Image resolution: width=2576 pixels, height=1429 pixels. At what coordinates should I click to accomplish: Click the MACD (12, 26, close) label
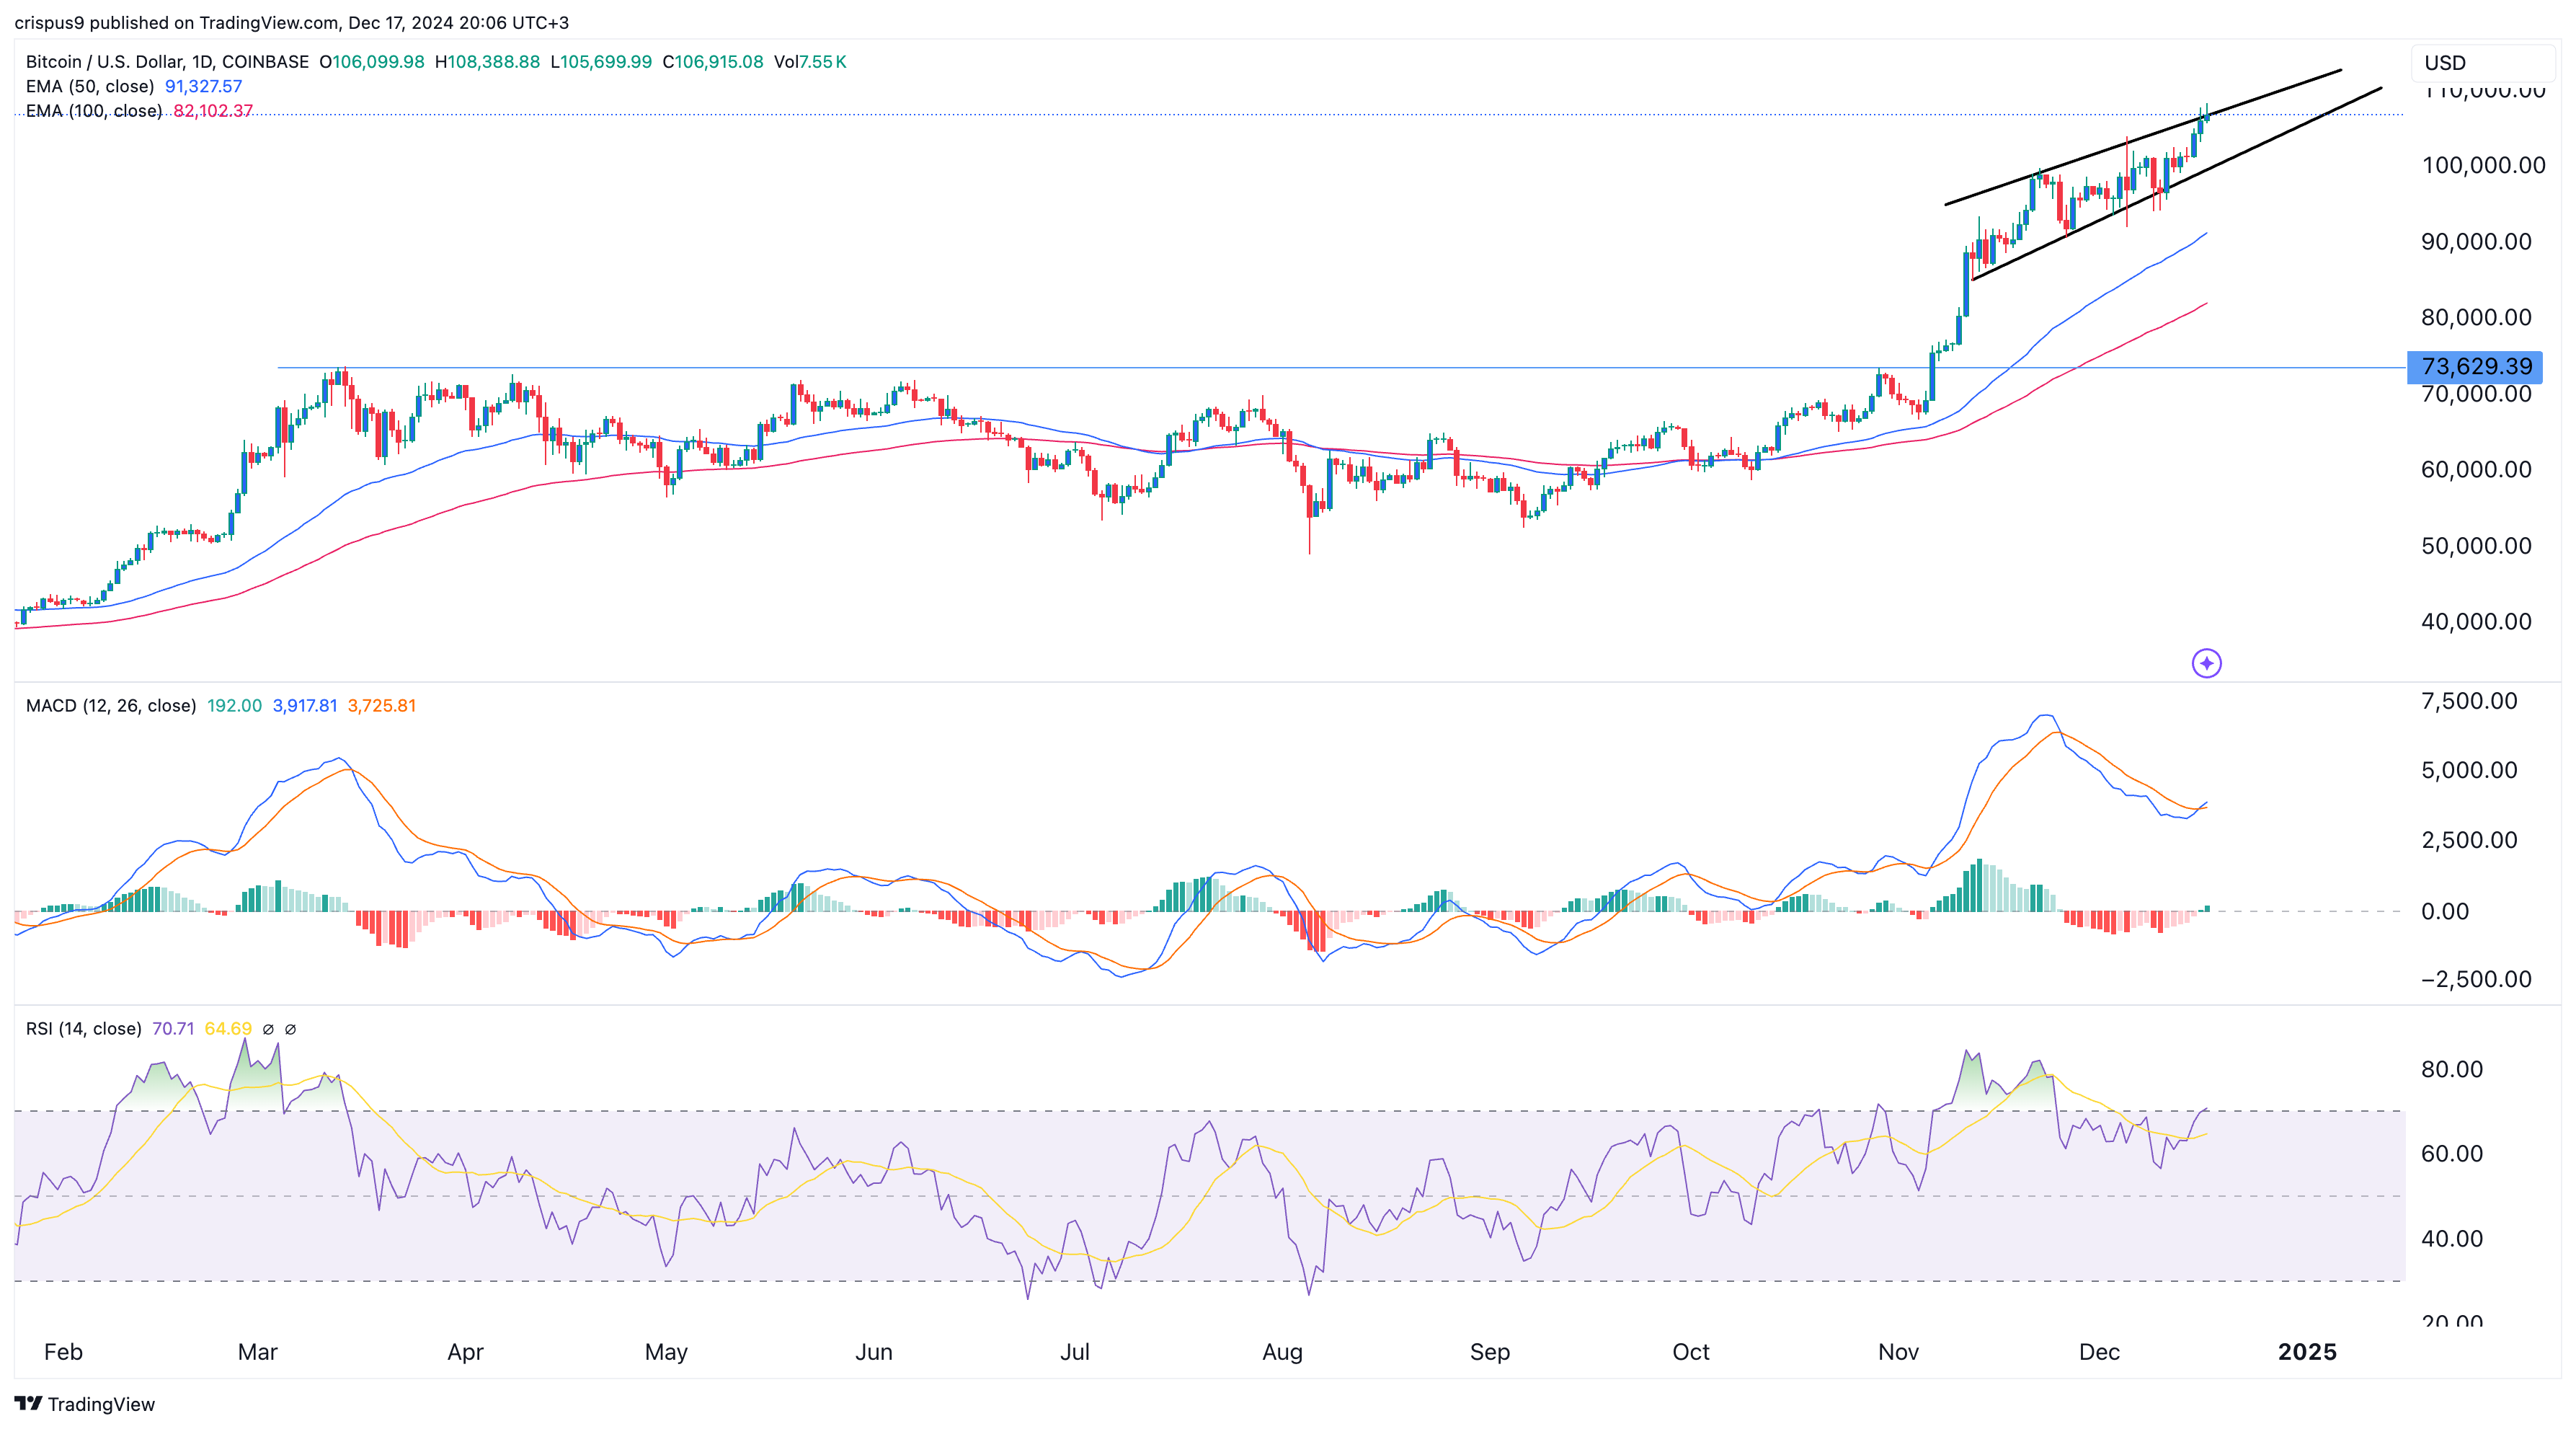(111, 706)
